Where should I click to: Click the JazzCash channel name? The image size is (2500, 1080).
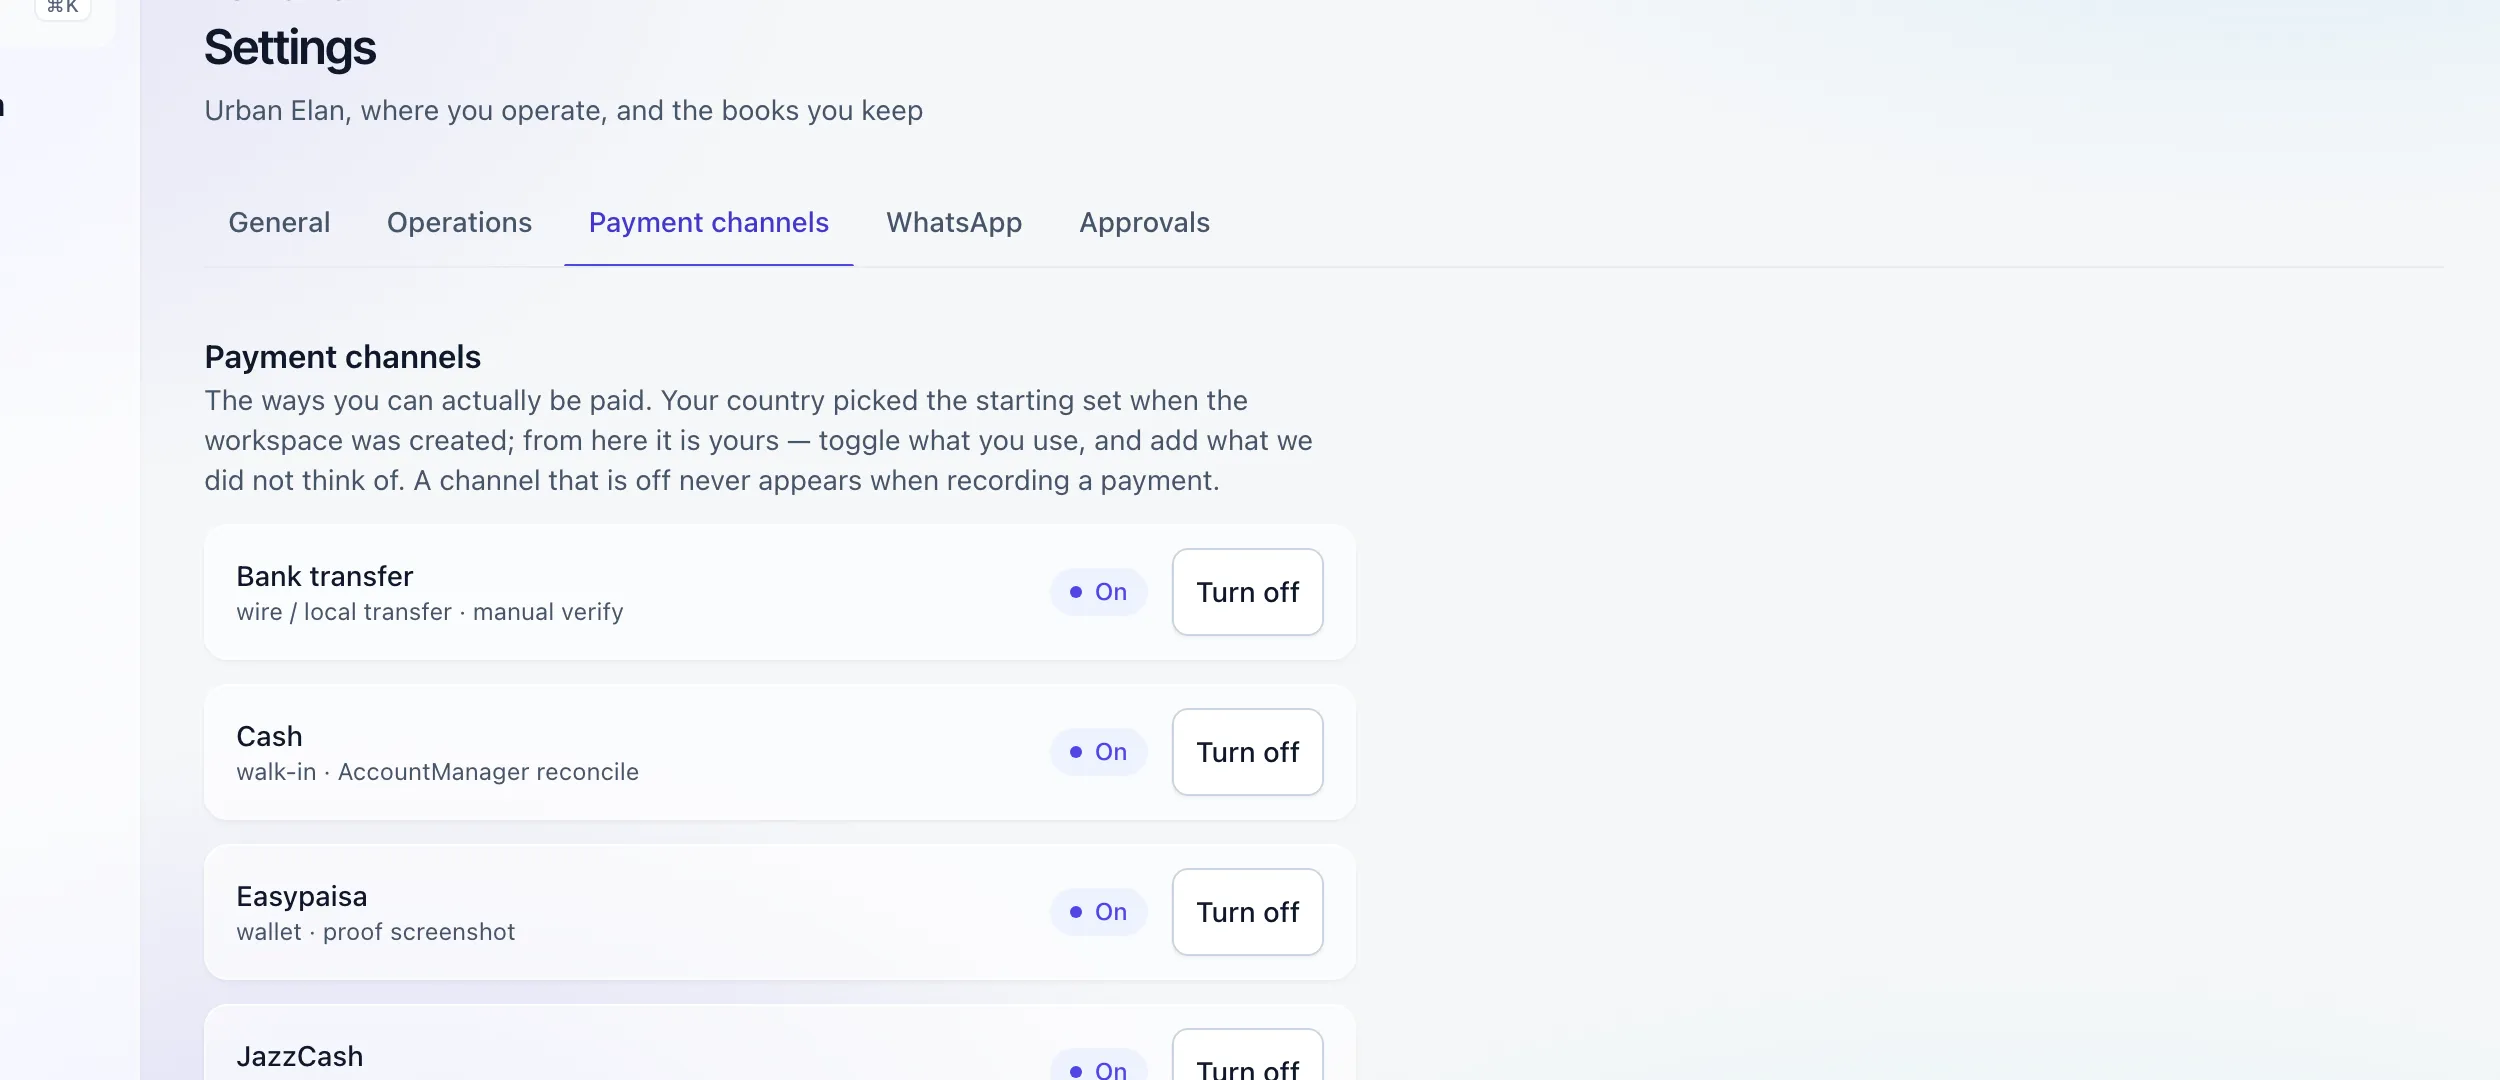(x=299, y=1056)
